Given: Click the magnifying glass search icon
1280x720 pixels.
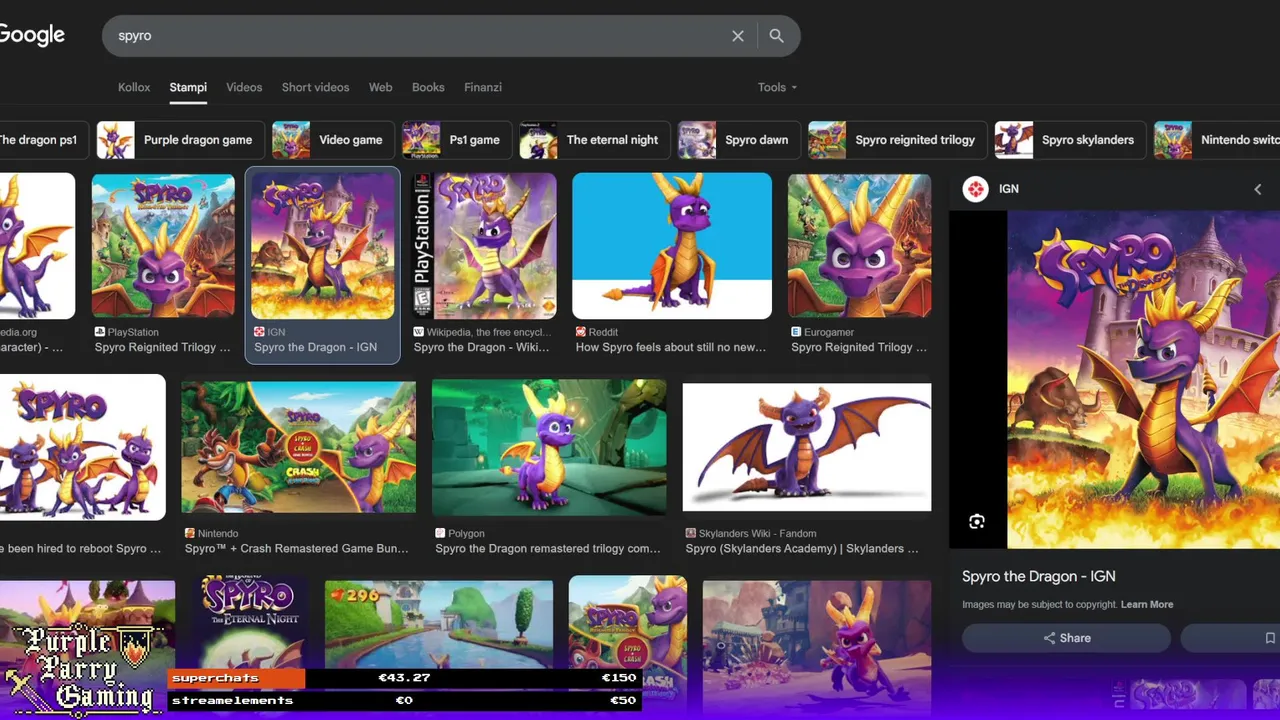Looking at the screenshot, I should (777, 36).
